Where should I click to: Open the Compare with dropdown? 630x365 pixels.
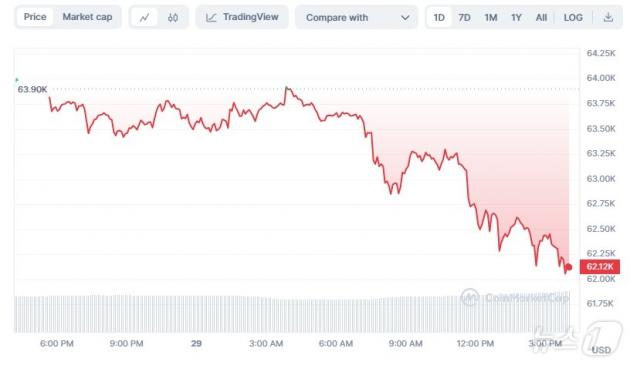(356, 17)
